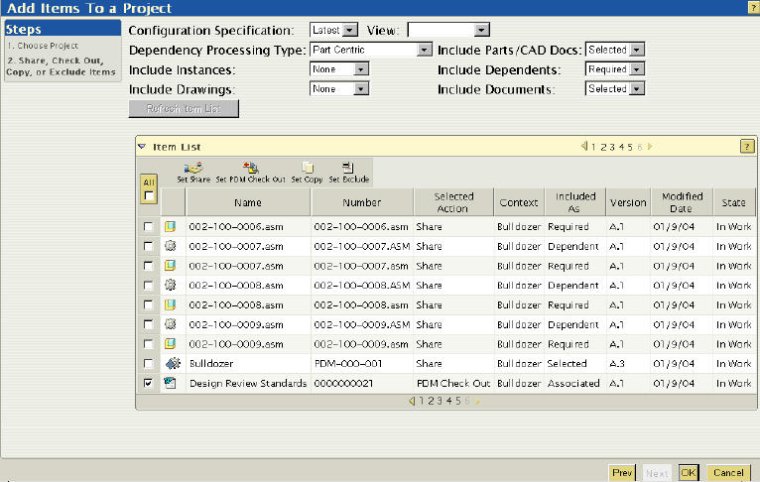The width and height of the screenshot is (760, 482).
Task: Check the 002-100-0006.asm row checkbox
Action: click(x=148, y=226)
